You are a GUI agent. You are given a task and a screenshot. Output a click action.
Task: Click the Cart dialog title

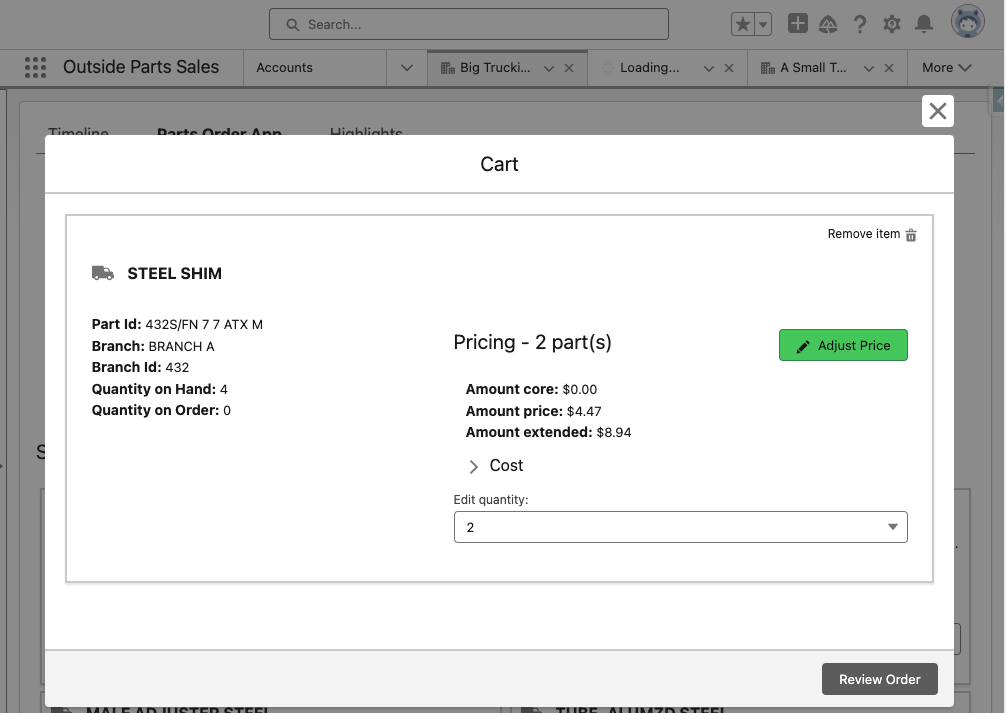[499, 164]
